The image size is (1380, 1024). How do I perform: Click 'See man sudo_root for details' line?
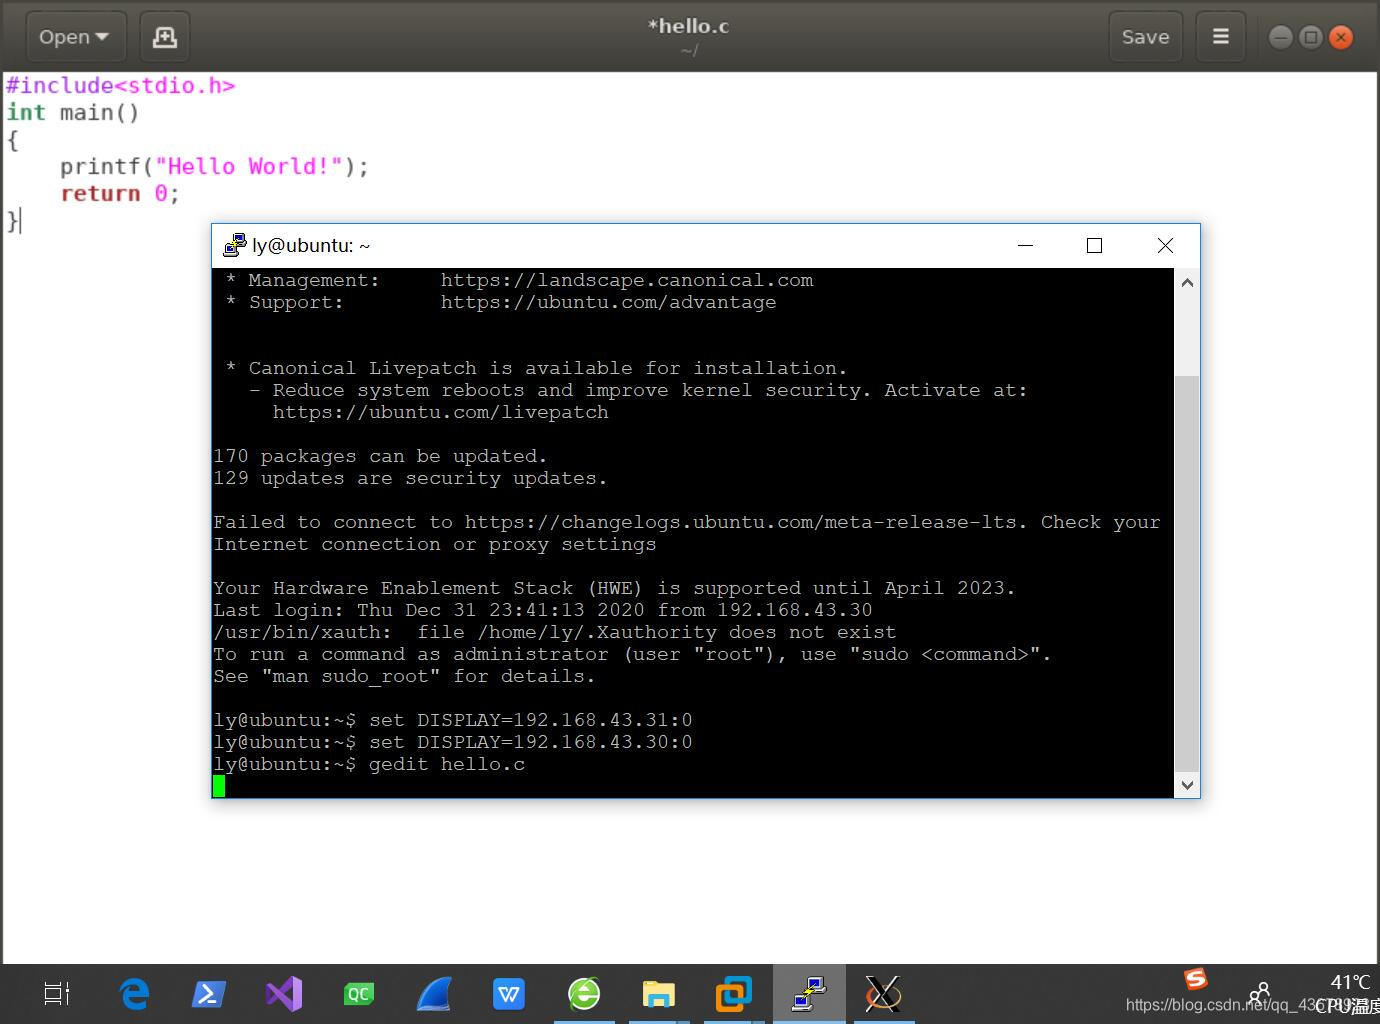pyautogui.click(x=404, y=676)
